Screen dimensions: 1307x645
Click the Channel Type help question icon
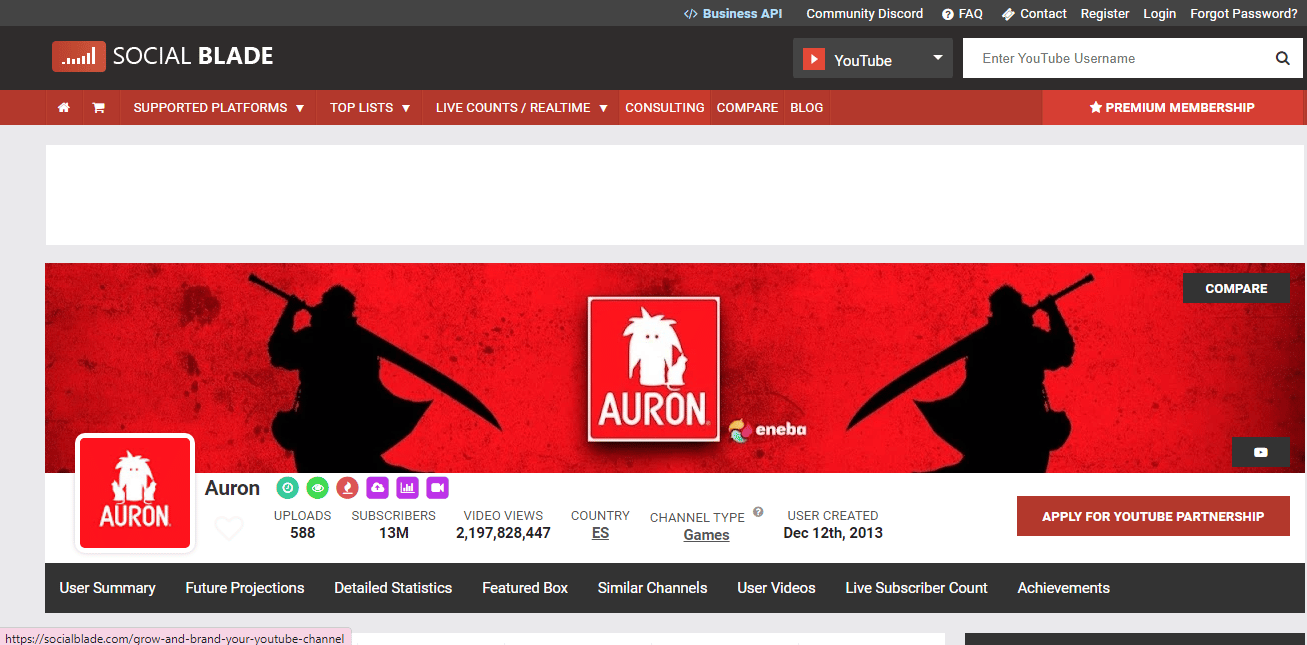[758, 512]
